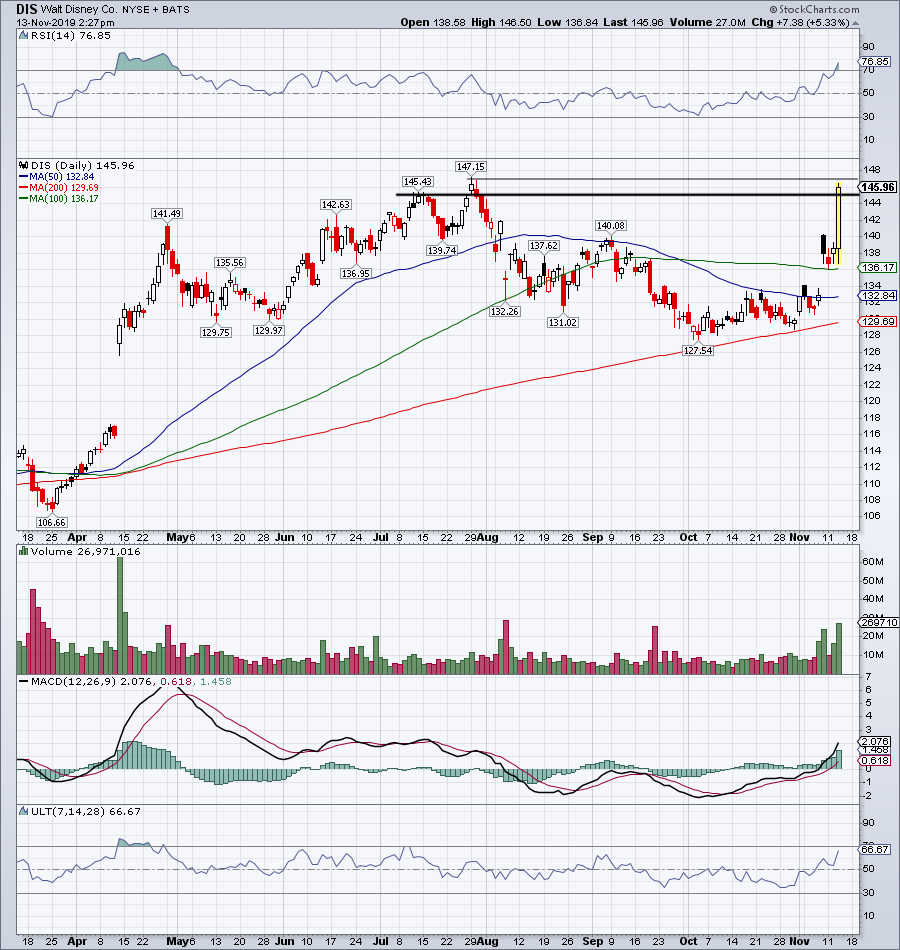
Task: Click the 131.02 price label
Action: tap(562, 322)
